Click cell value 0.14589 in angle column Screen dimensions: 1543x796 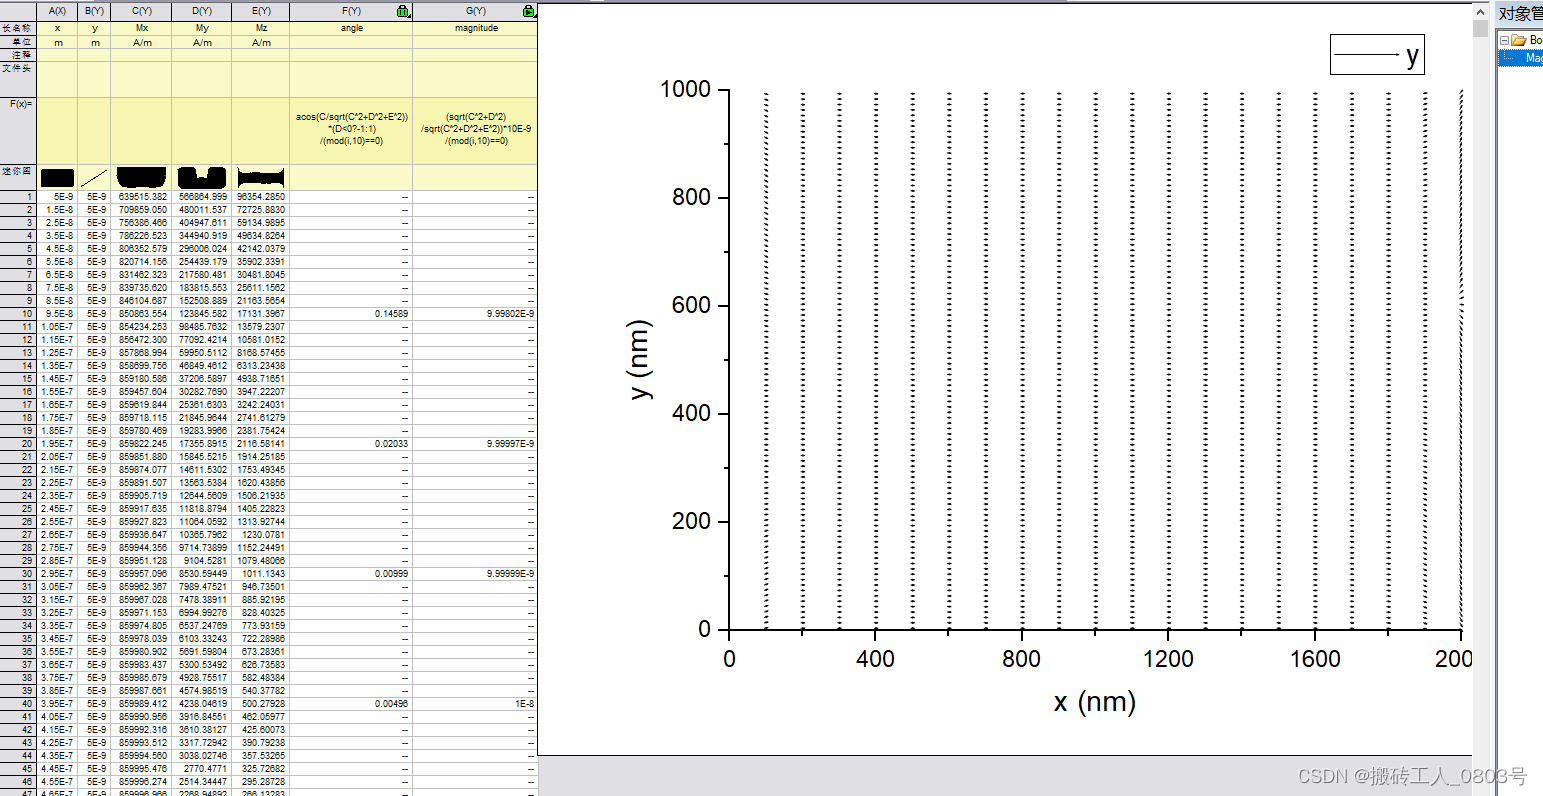[351, 314]
